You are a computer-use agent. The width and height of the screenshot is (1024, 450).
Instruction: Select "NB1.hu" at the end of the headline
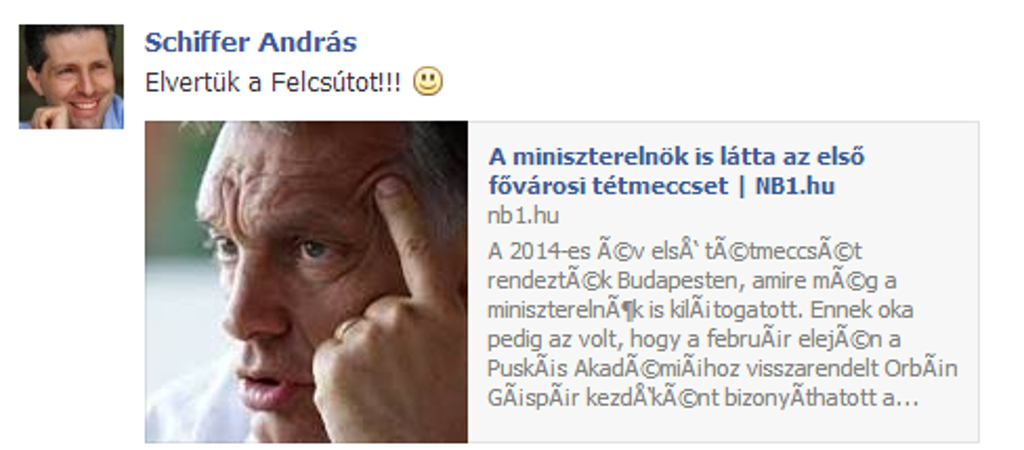pyautogui.click(x=795, y=187)
